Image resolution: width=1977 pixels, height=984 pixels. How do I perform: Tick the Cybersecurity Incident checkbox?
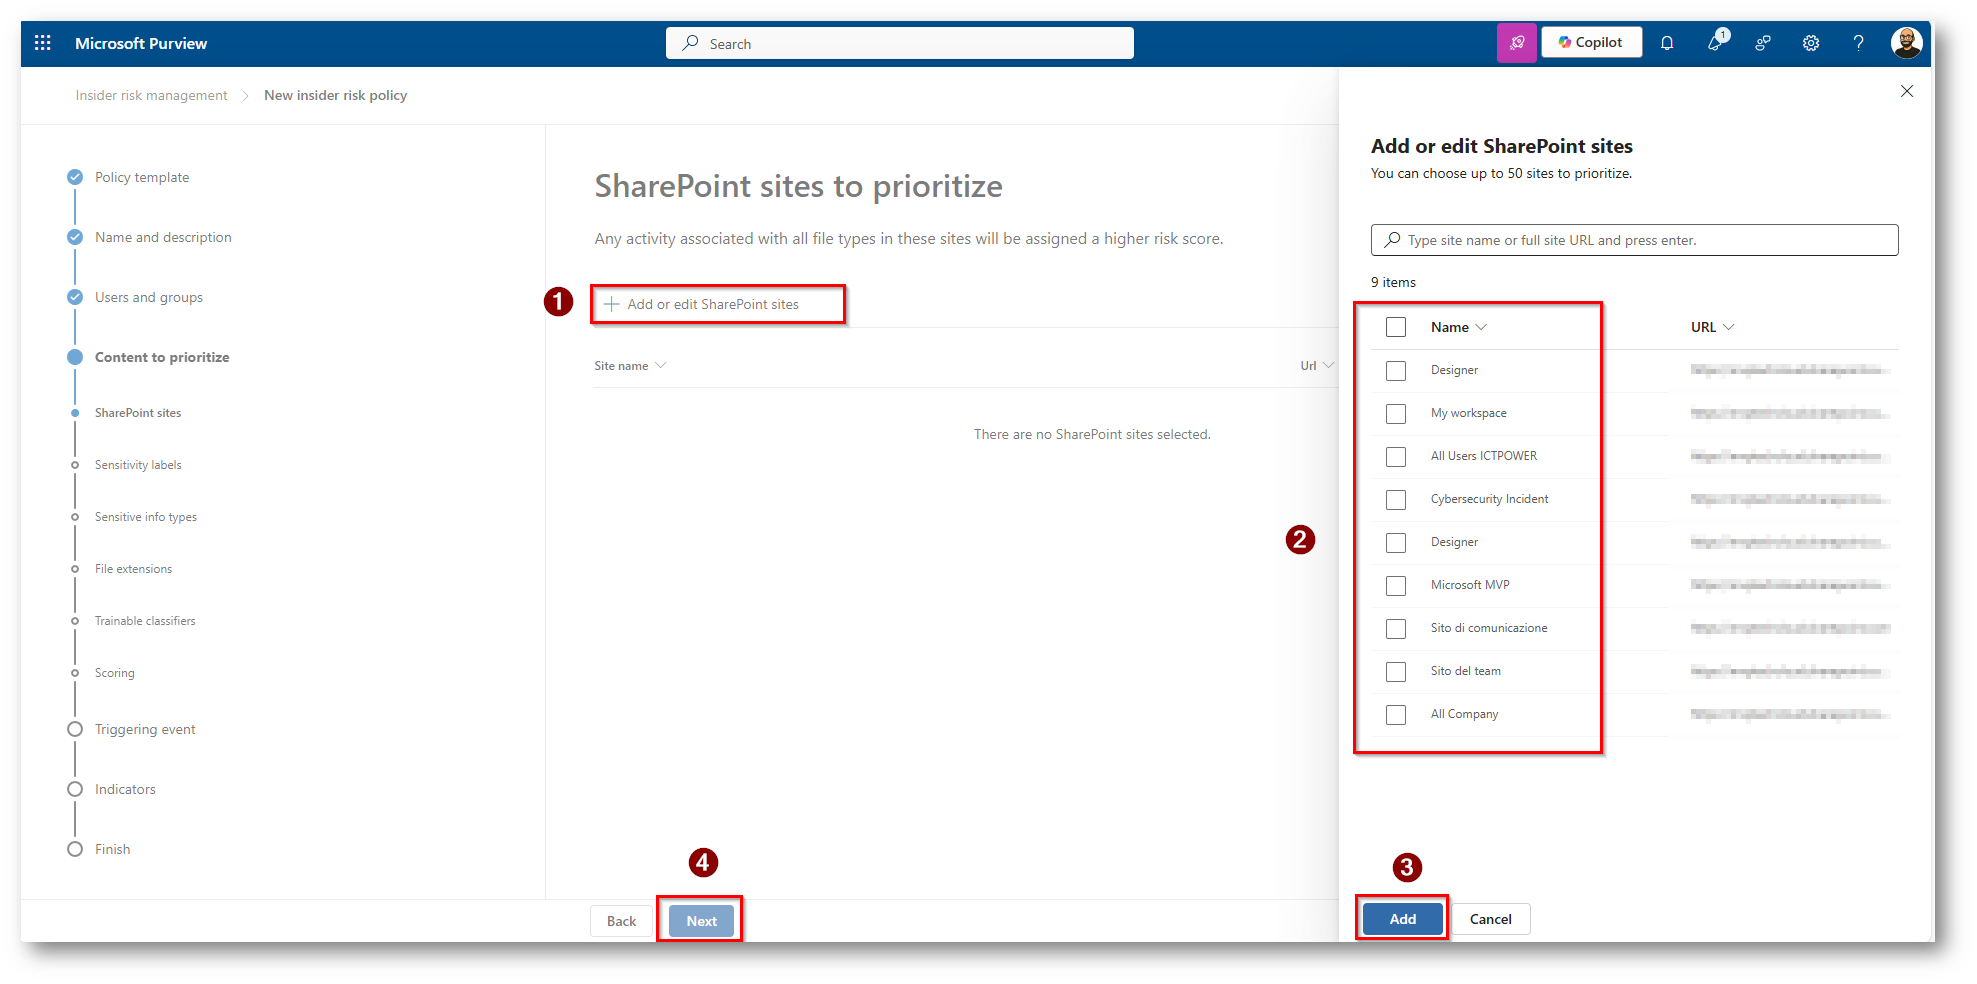[1396, 499]
